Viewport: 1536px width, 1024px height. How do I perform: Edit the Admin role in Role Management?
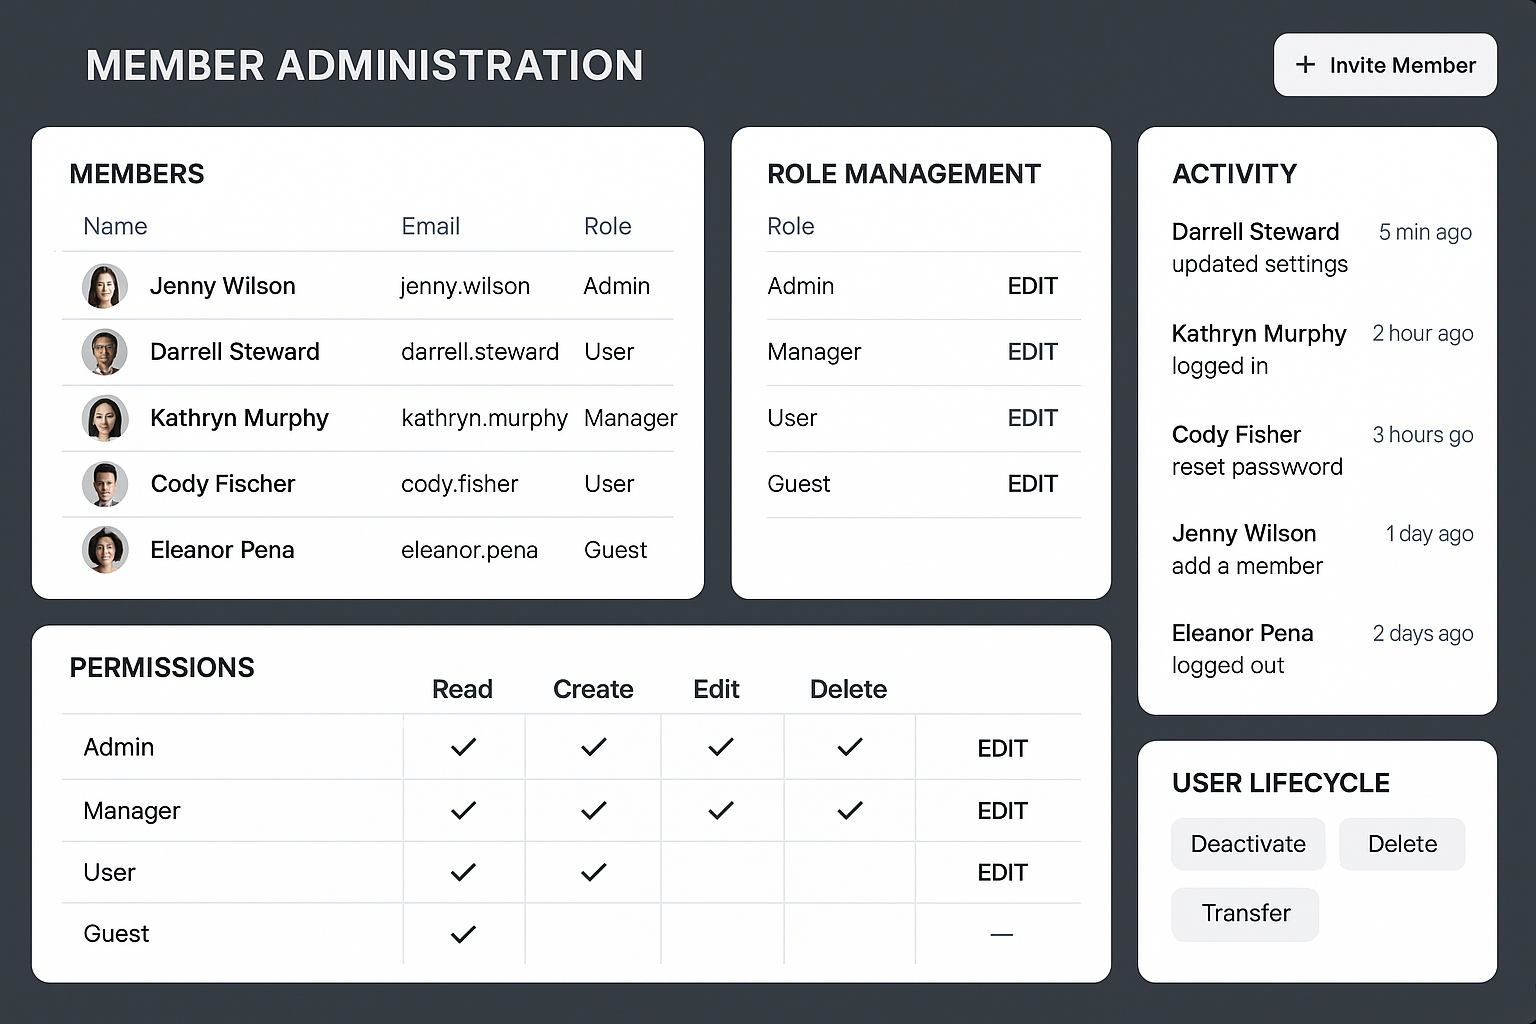point(1032,286)
